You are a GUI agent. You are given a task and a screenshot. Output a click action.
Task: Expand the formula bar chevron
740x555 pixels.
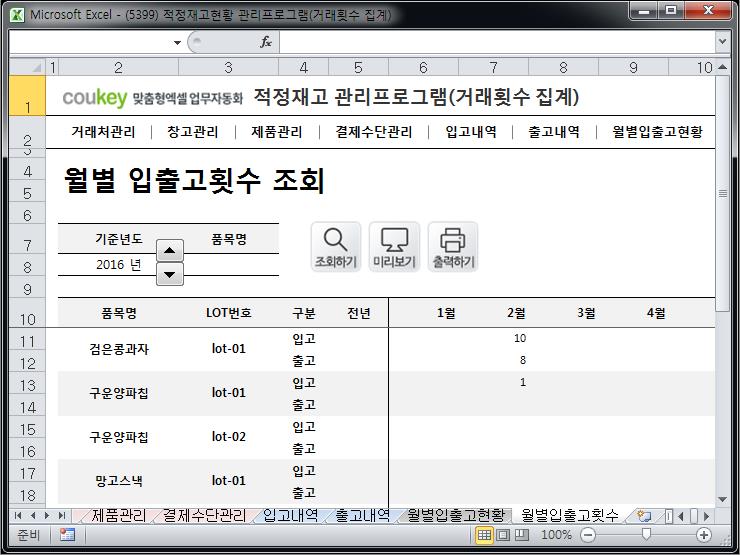point(722,42)
